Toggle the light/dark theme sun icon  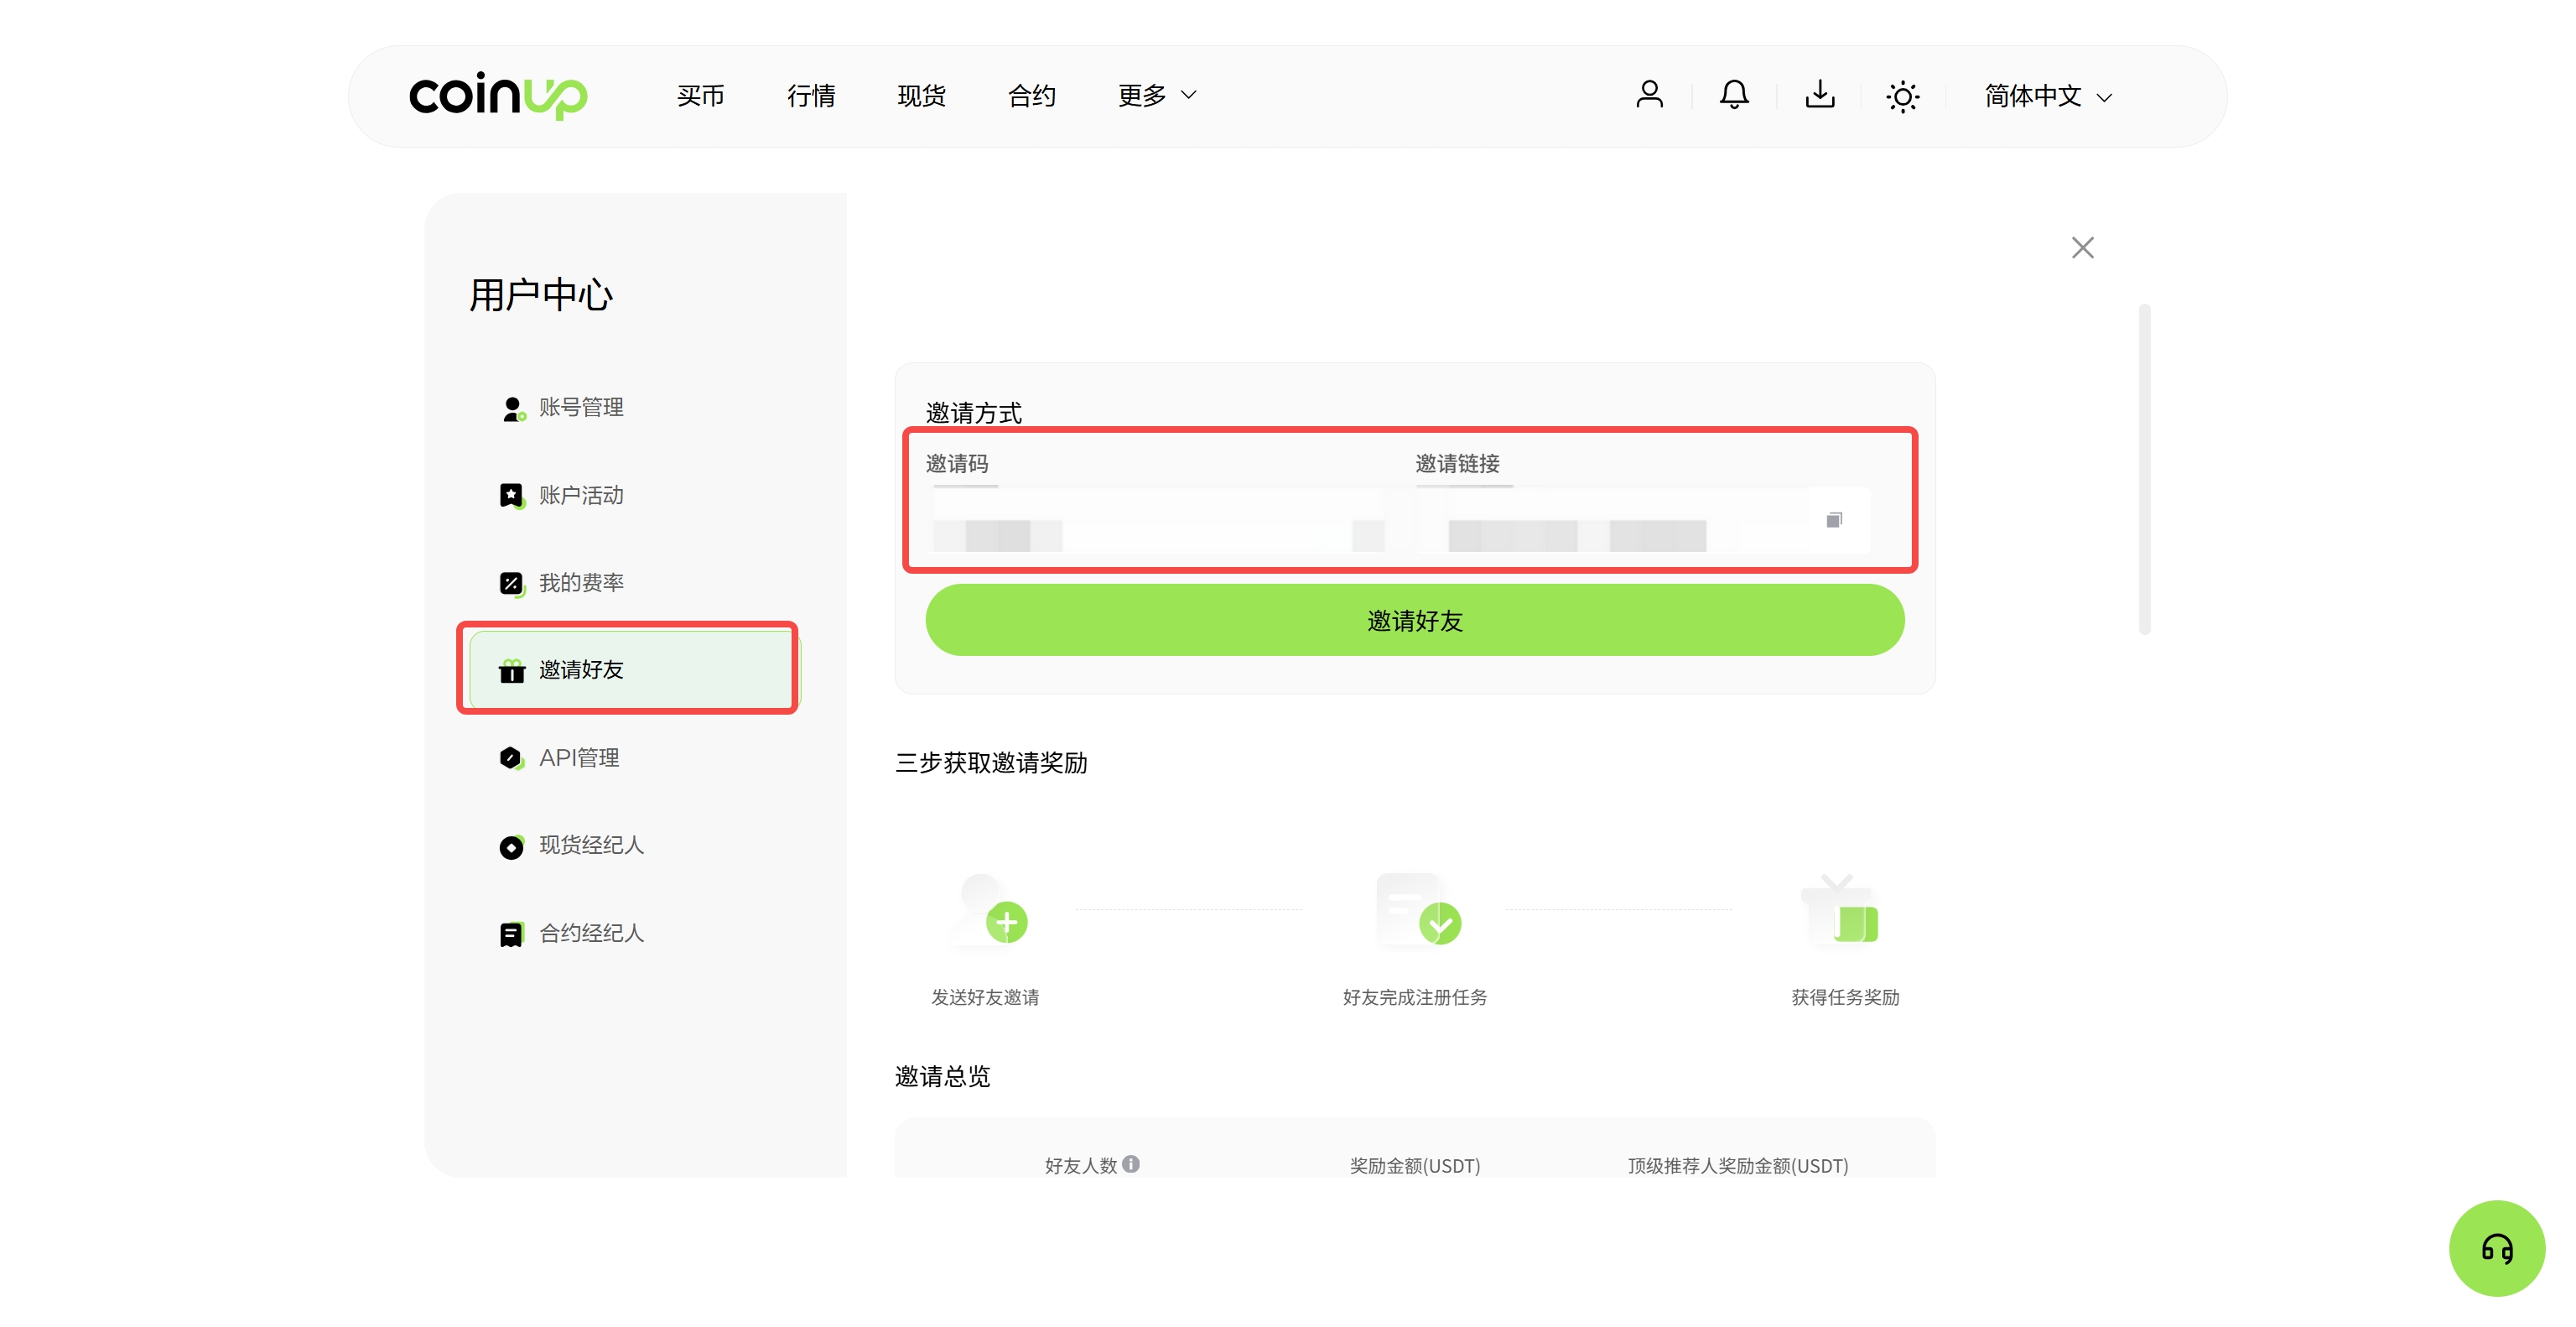pyautogui.click(x=1902, y=96)
